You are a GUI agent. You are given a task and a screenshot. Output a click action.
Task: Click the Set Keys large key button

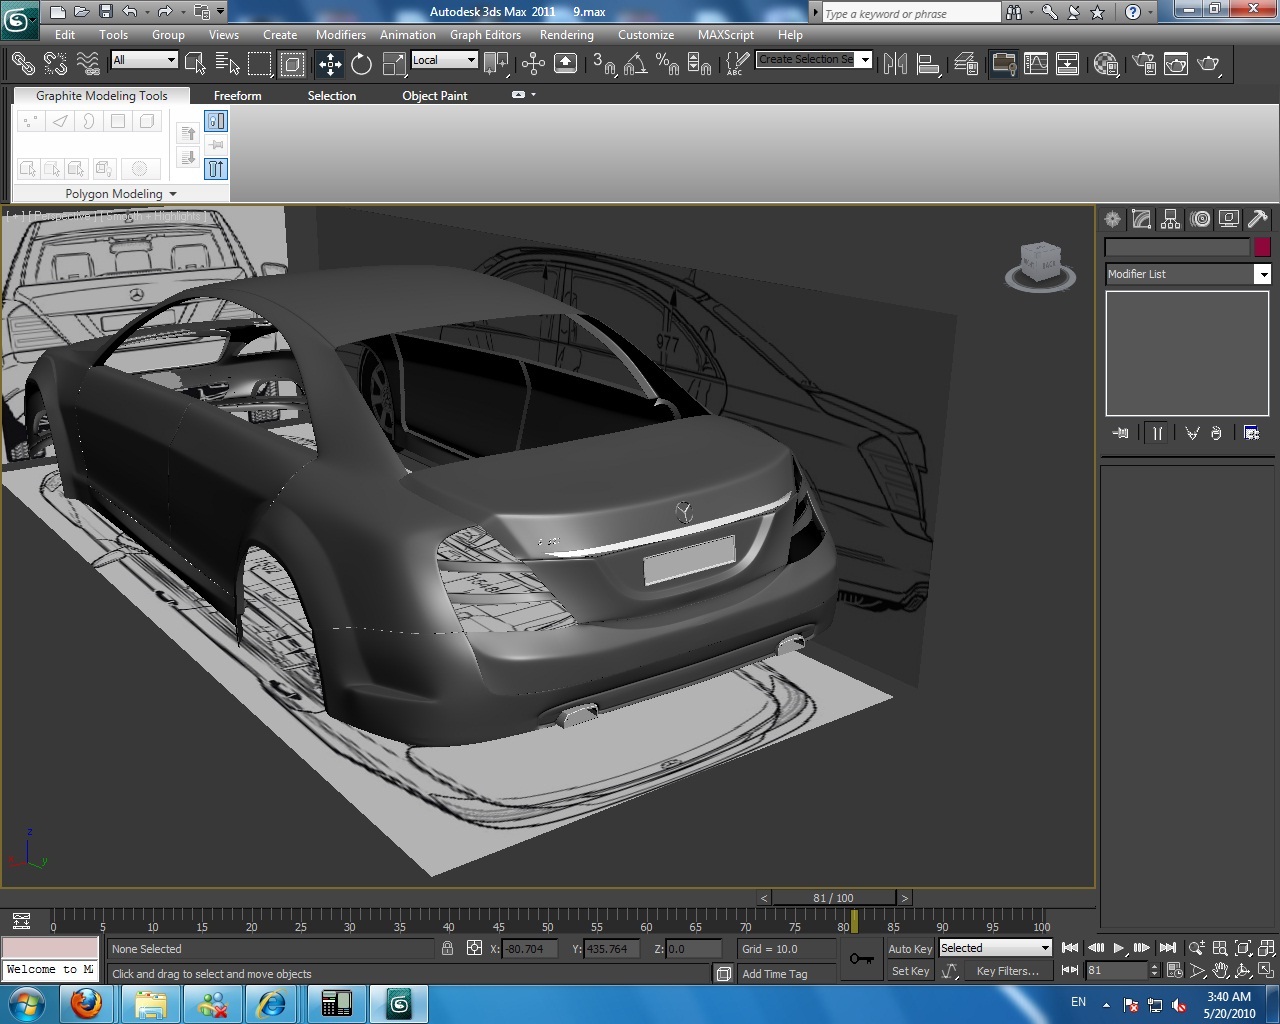[861, 959]
